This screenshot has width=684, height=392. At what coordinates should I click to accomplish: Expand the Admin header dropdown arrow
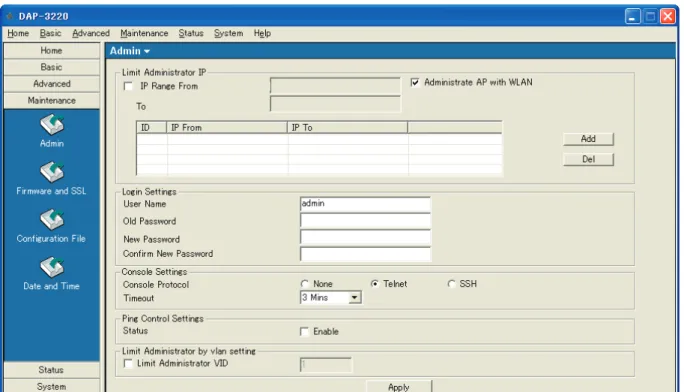pos(147,51)
